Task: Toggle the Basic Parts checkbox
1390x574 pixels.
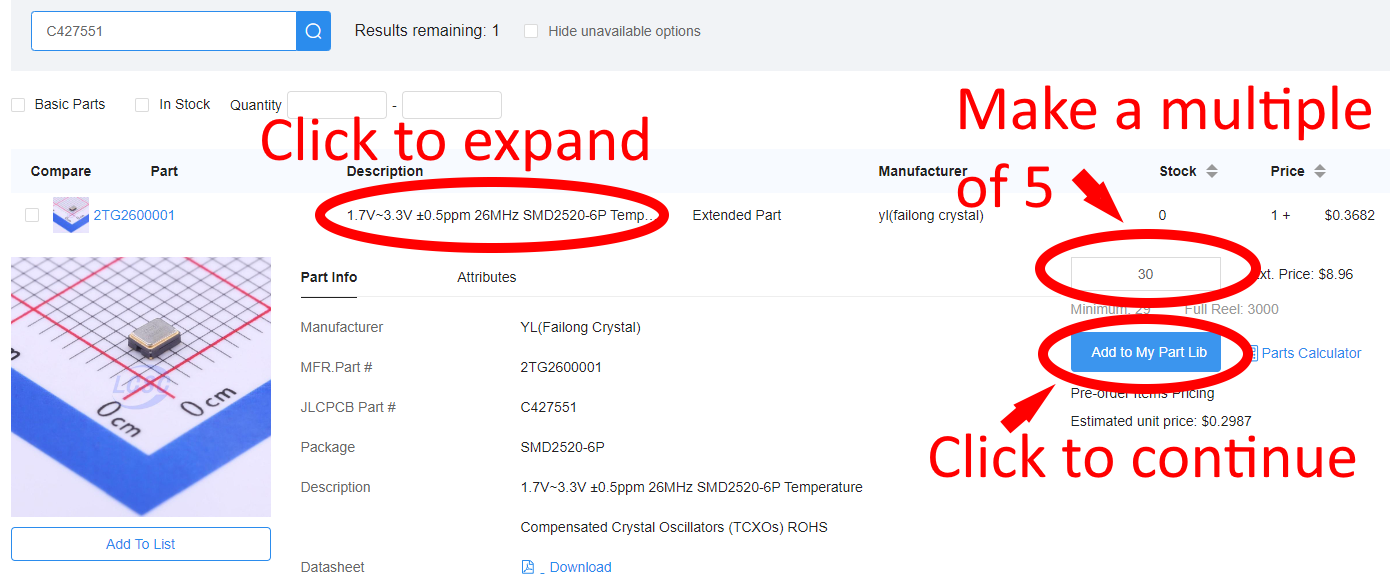Action: coord(18,105)
